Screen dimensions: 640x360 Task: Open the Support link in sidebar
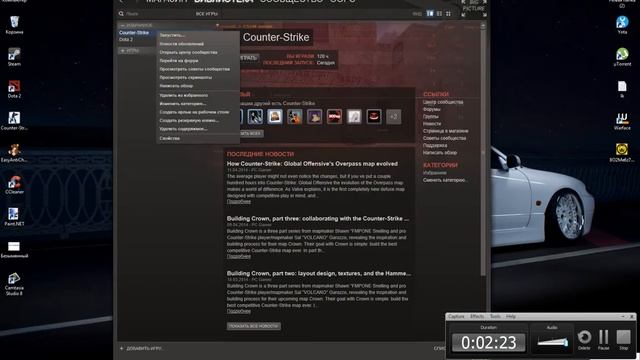pos(435,145)
